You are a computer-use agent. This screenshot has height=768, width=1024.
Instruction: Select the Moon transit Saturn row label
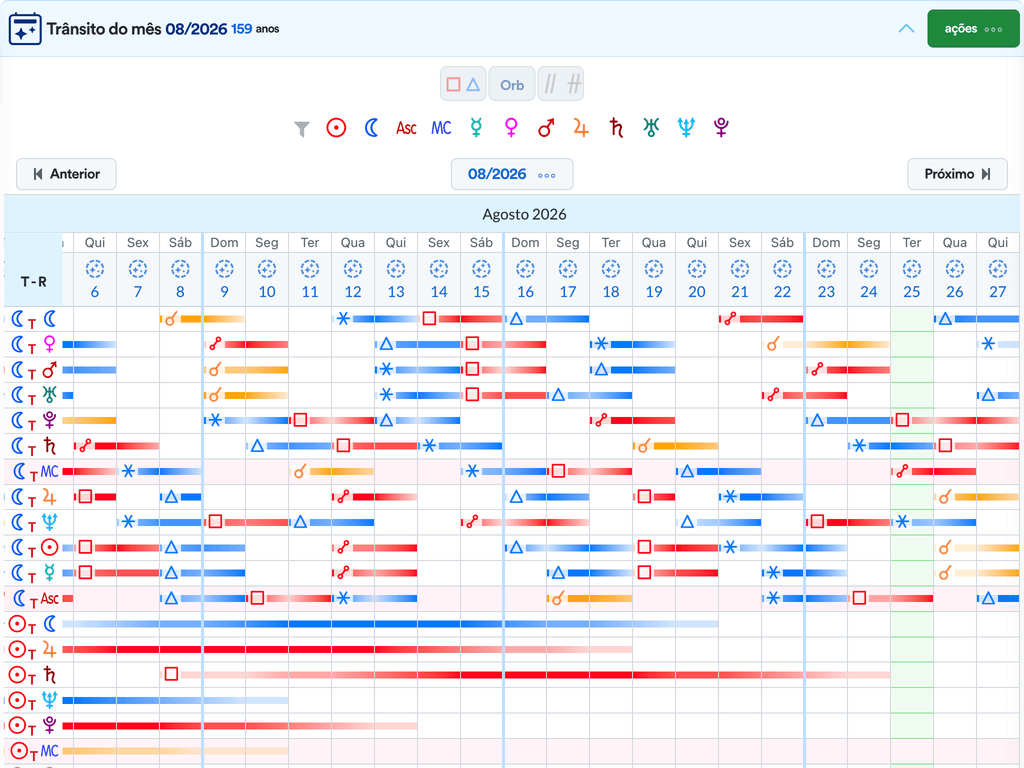point(33,447)
